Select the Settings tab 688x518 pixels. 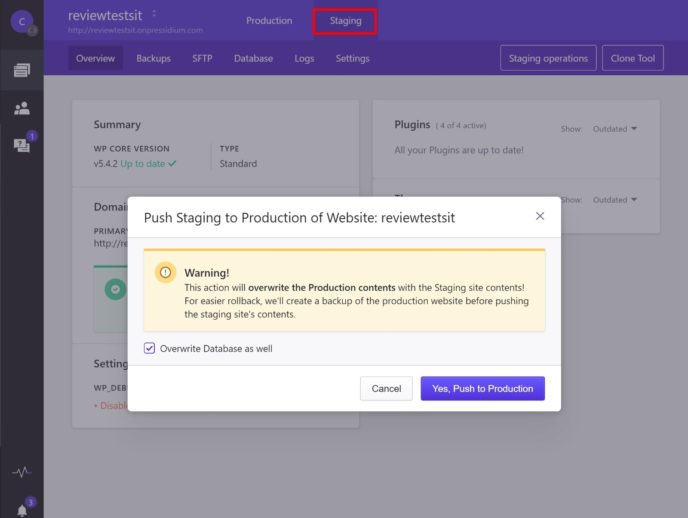click(352, 58)
